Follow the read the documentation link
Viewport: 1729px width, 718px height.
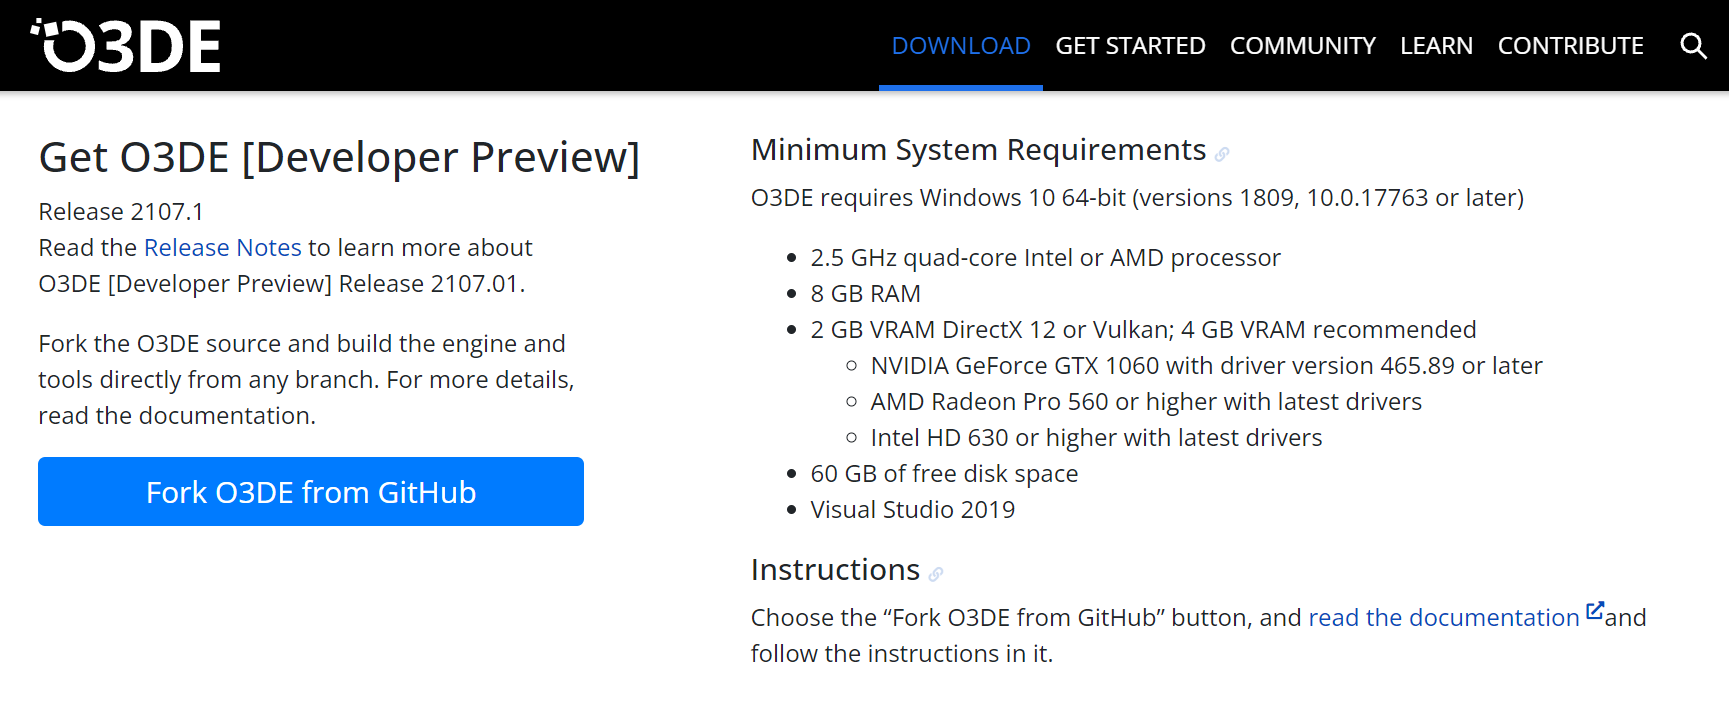(1444, 617)
